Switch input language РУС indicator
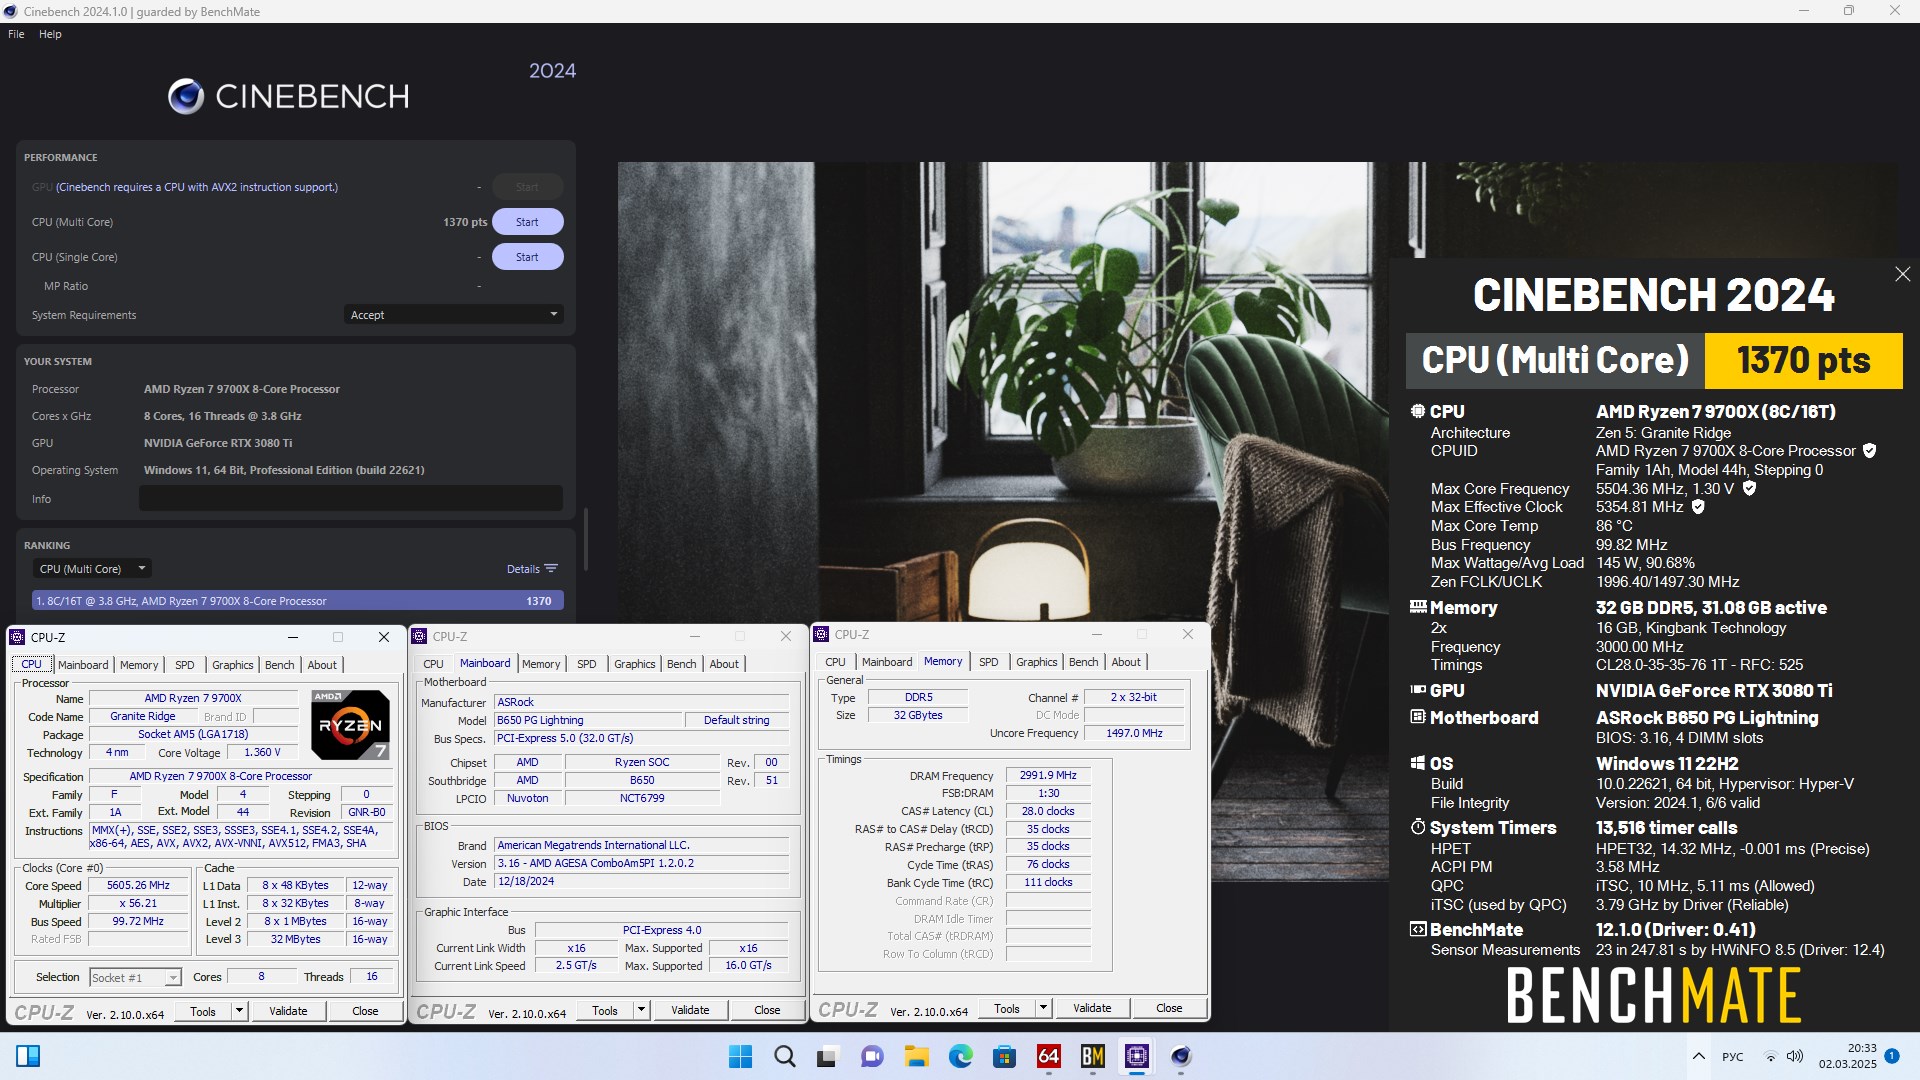The height and width of the screenshot is (1080, 1920). point(1732,1056)
